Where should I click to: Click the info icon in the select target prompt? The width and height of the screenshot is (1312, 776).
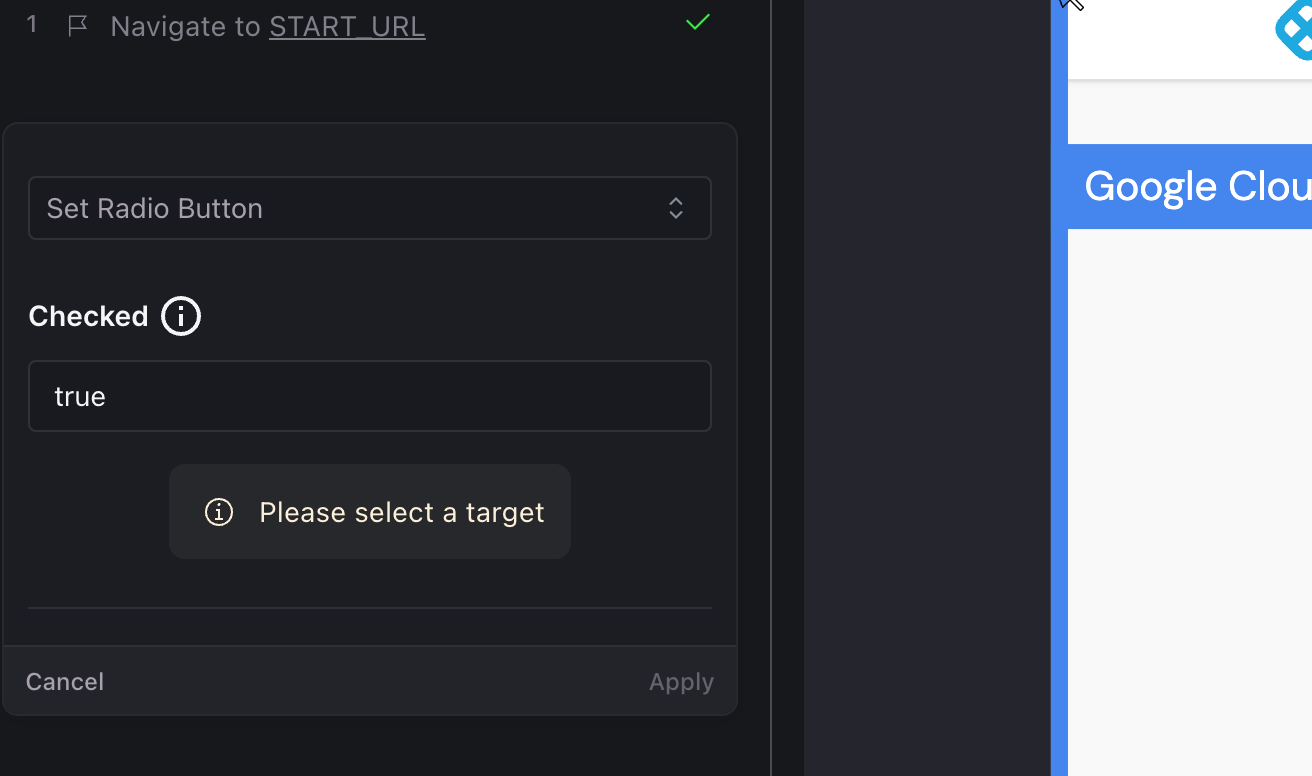click(x=218, y=511)
